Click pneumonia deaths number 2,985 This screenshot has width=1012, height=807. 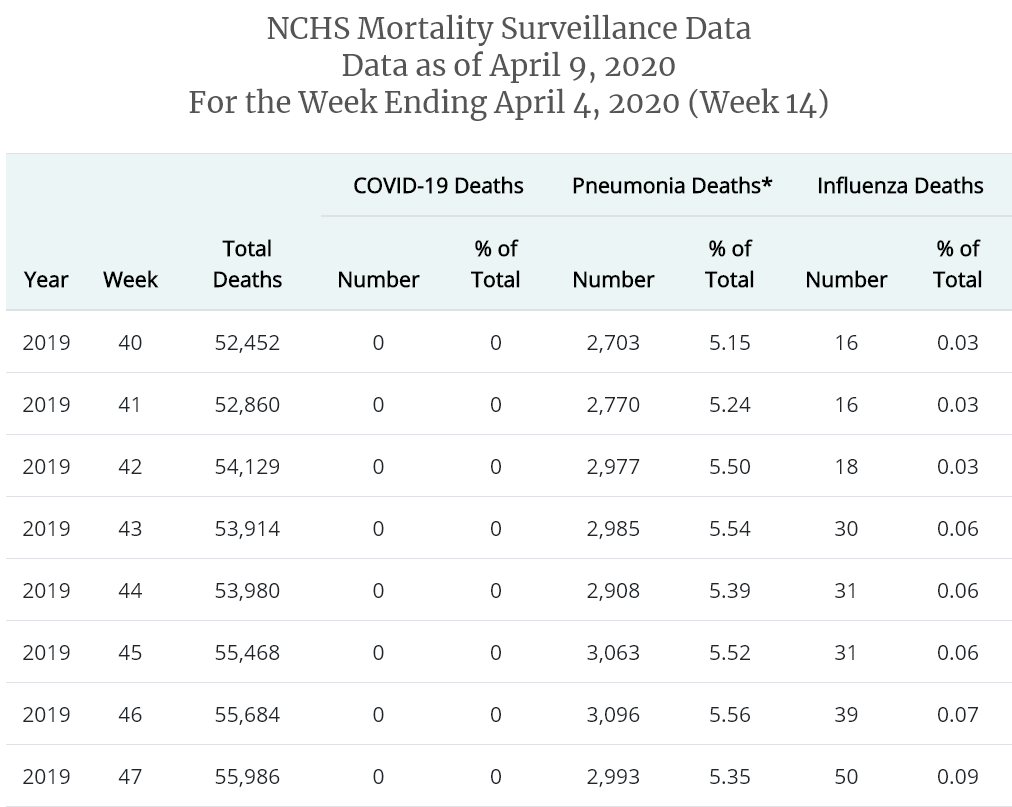613,529
